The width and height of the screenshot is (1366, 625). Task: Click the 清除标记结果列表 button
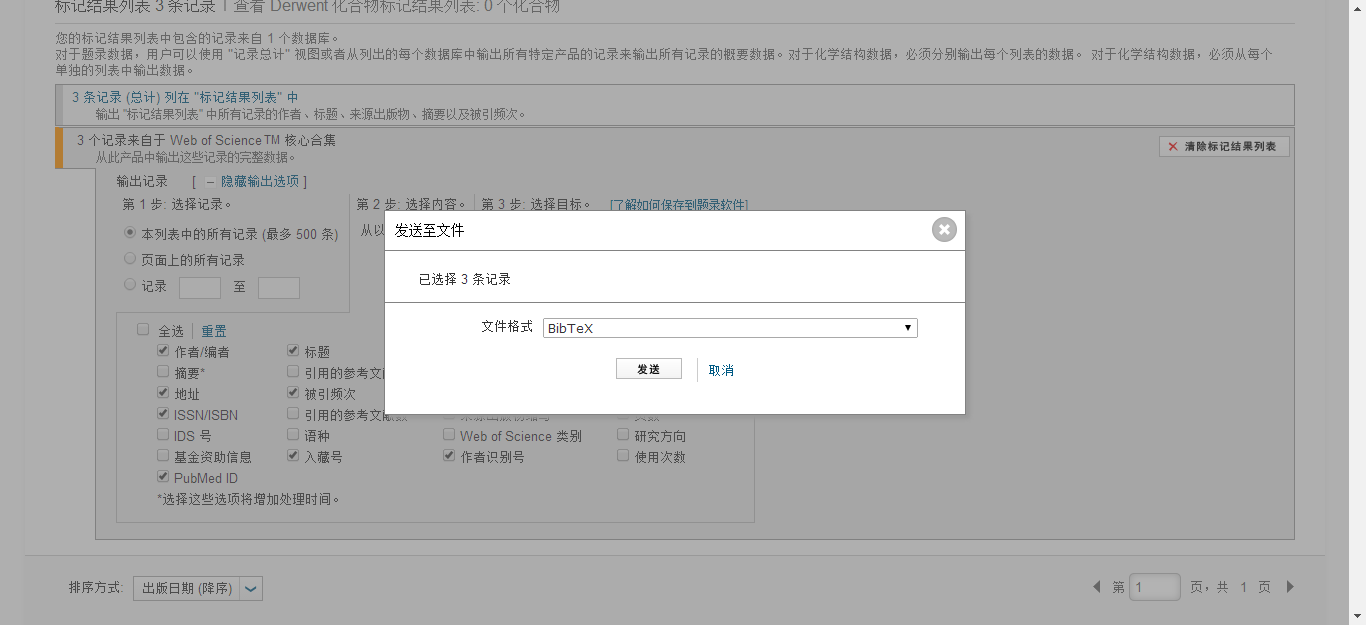(1224, 146)
